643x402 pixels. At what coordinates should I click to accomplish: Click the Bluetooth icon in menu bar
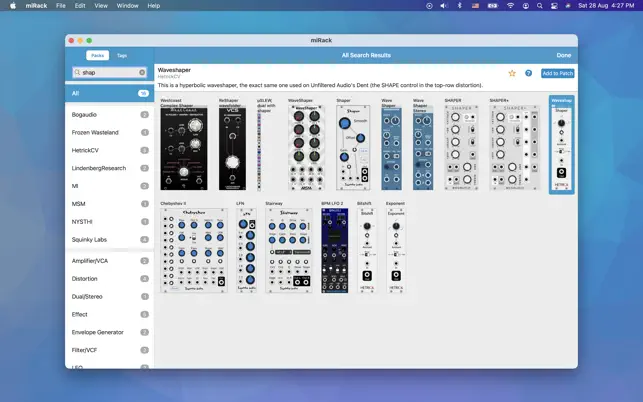(x=459, y=6)
